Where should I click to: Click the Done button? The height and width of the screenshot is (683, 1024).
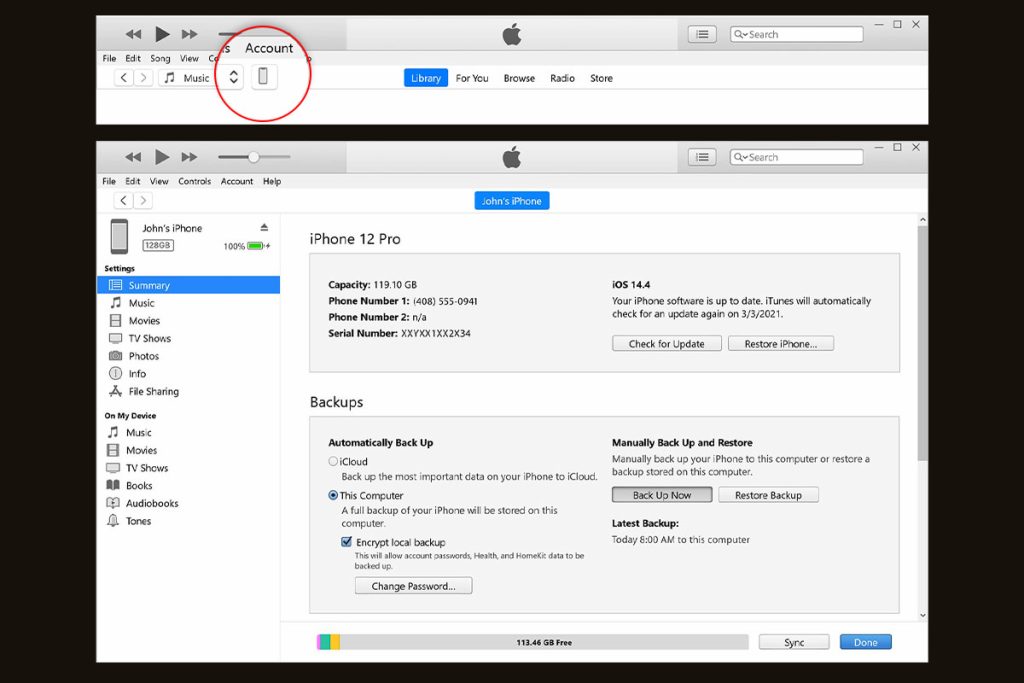tap(865, 642)
